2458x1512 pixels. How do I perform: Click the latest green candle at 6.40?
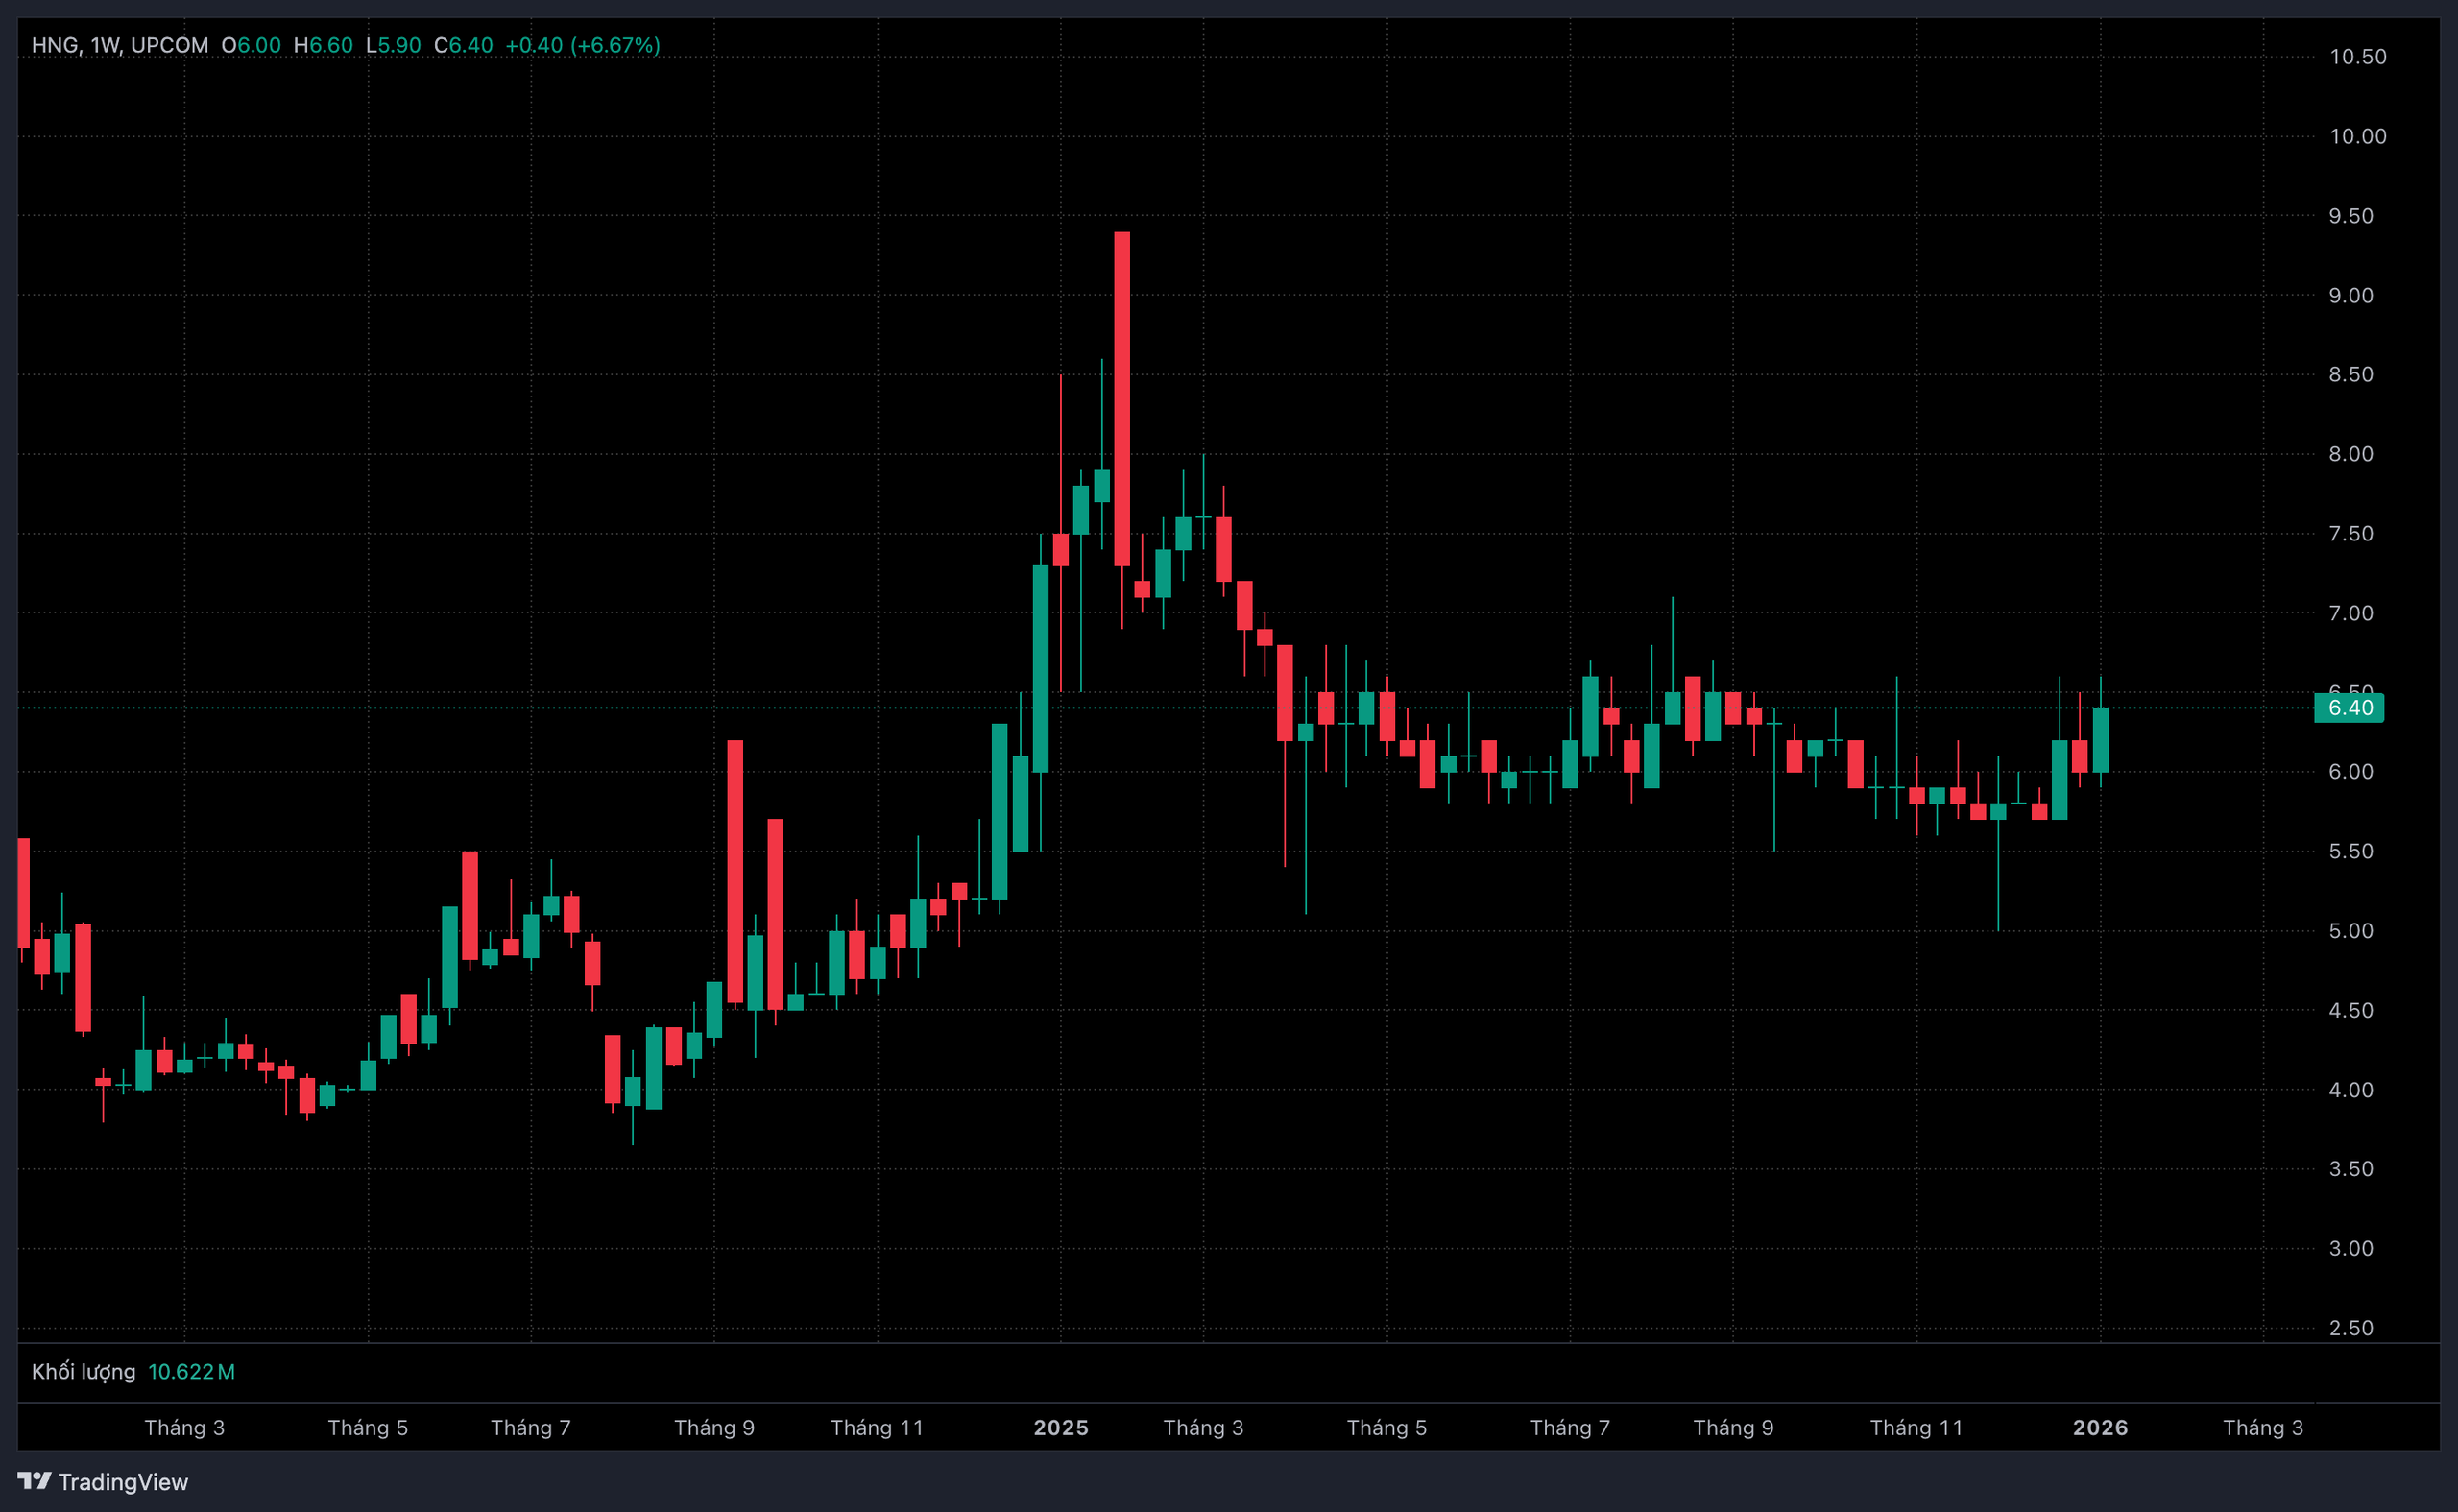[2100, 740]
